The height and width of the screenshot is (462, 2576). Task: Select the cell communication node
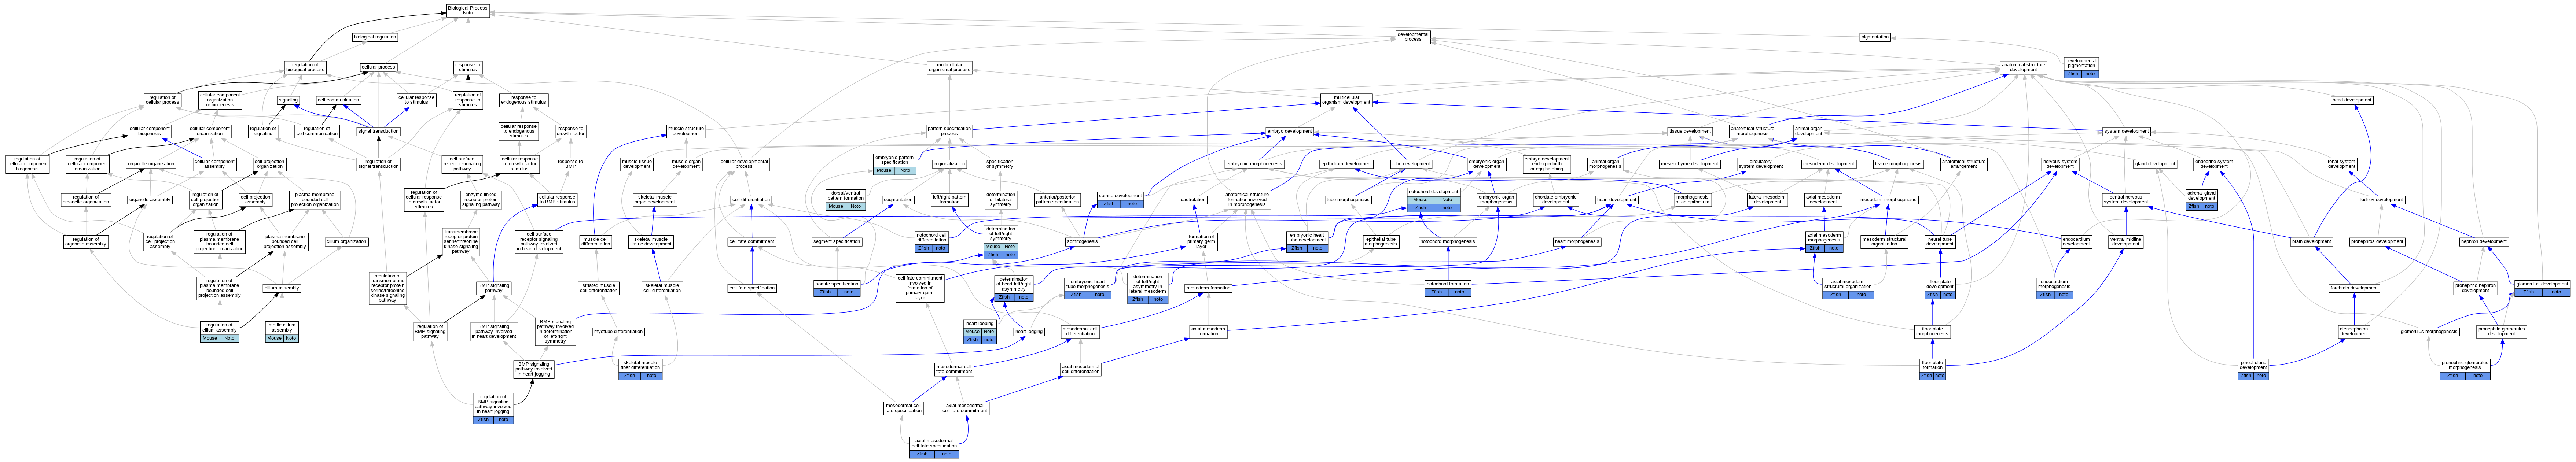(x=338, y=100)
